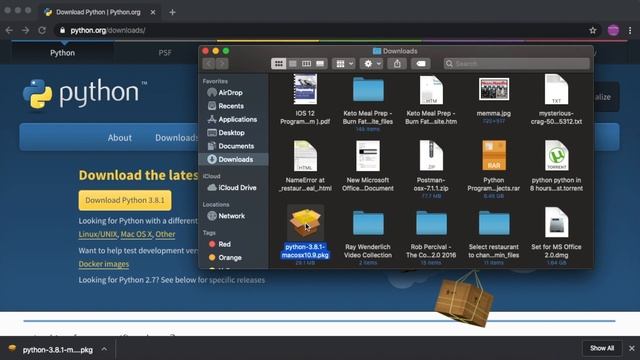Screen dimensions: 640x360
Task: Focus the Finder search field
Action: (517, 64)
